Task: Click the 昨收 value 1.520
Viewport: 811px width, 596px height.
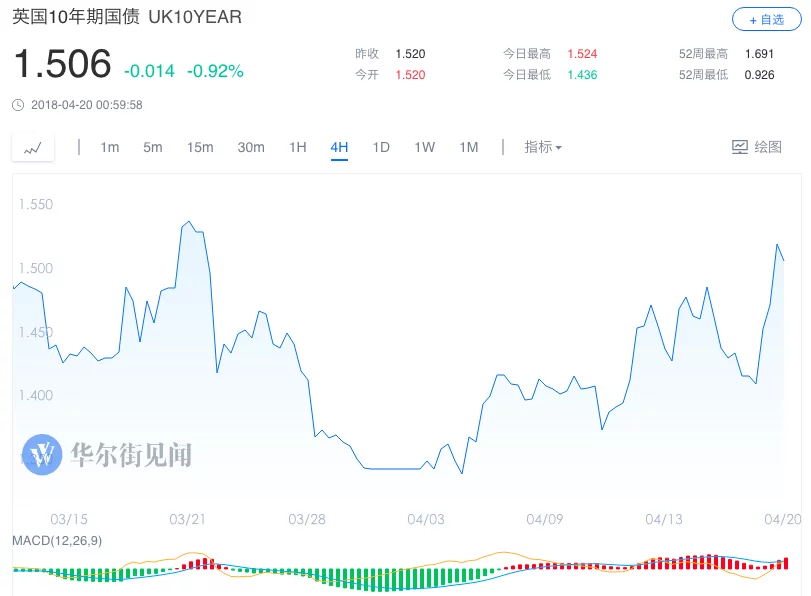Action: tap(410, 54)
